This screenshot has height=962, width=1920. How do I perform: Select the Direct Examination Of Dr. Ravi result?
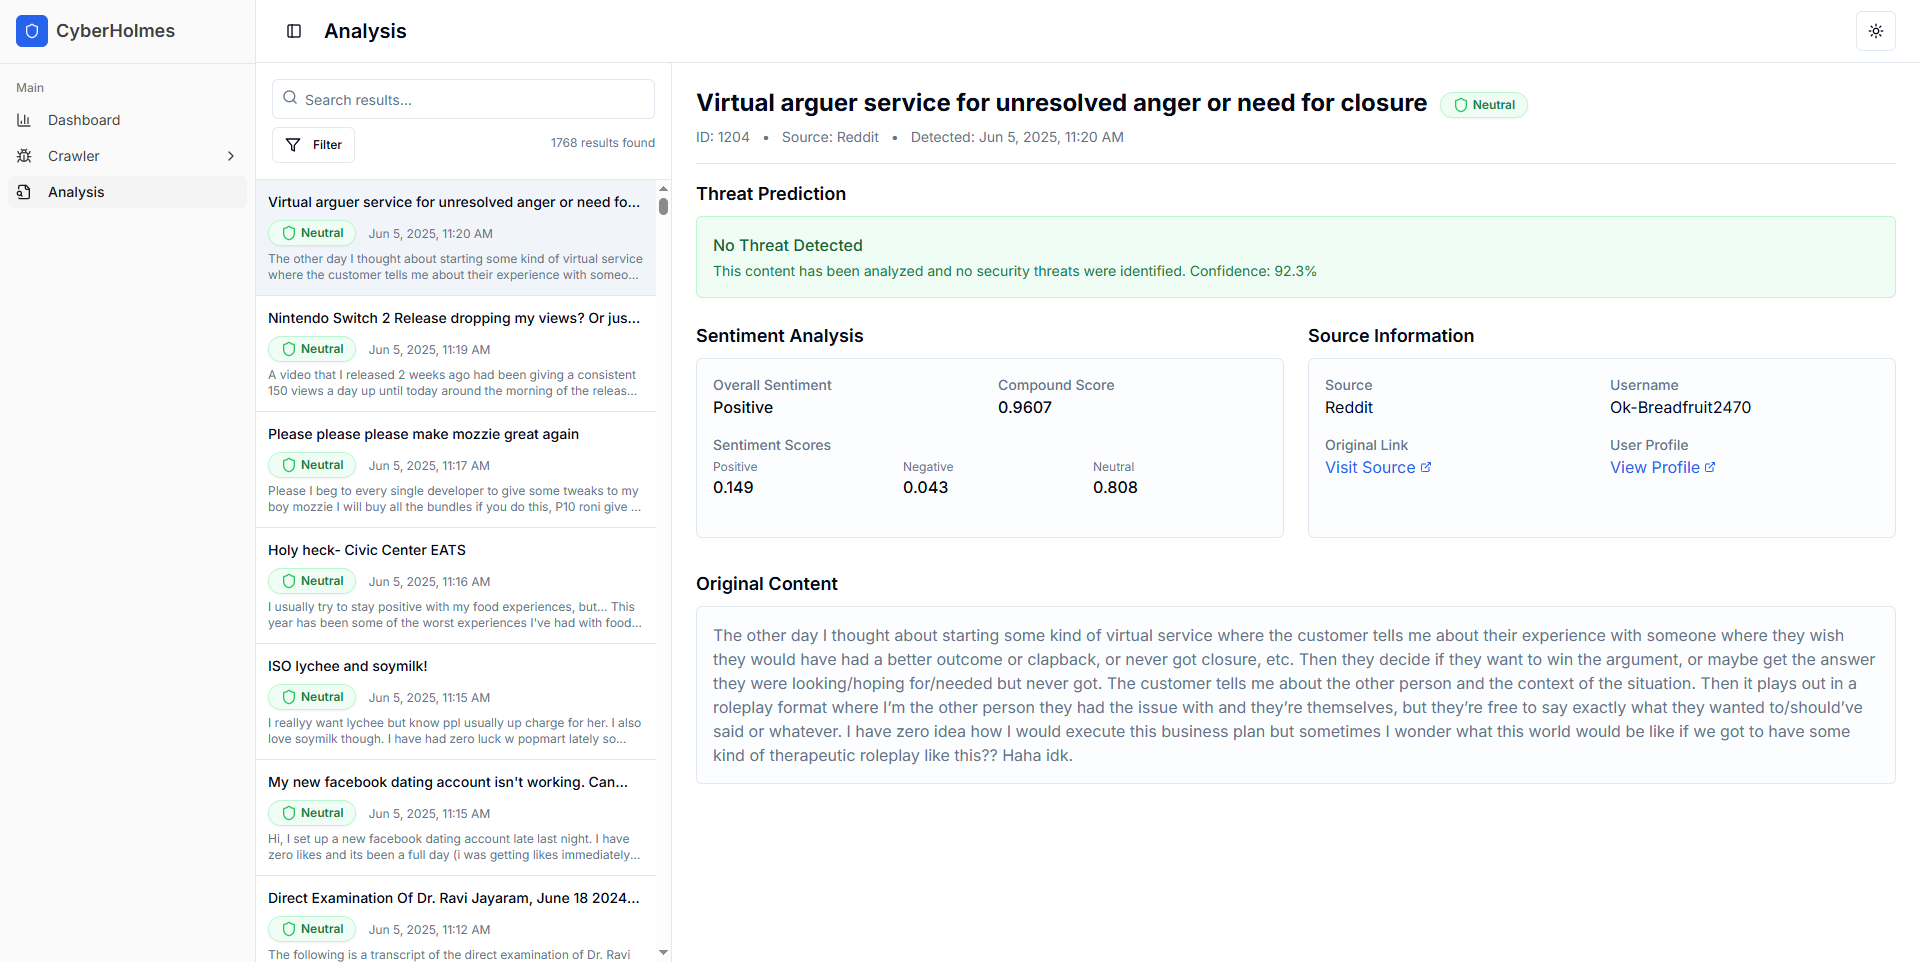(x=456, y=919)
